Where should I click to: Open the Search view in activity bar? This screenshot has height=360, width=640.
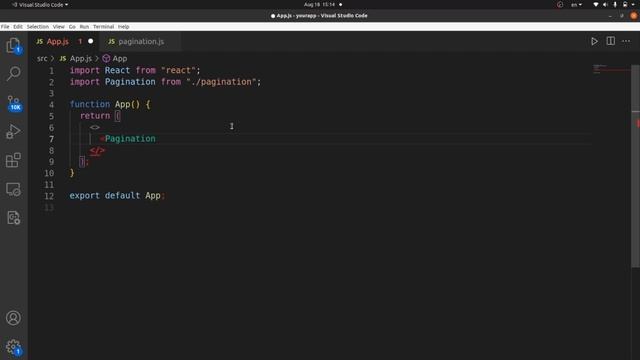tap(13, 74)
